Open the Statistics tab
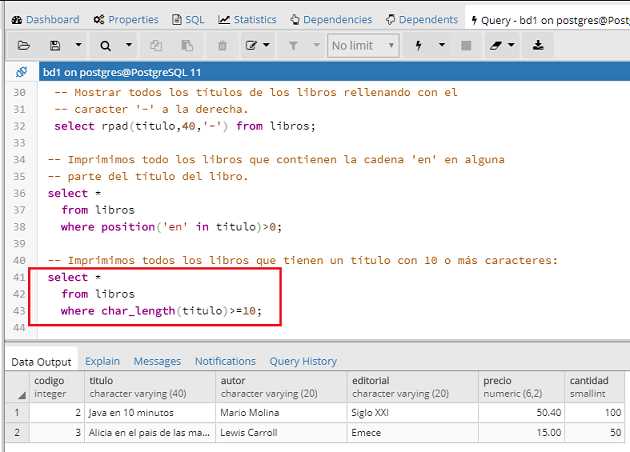The image size is (630, 452). coord(247,20)
